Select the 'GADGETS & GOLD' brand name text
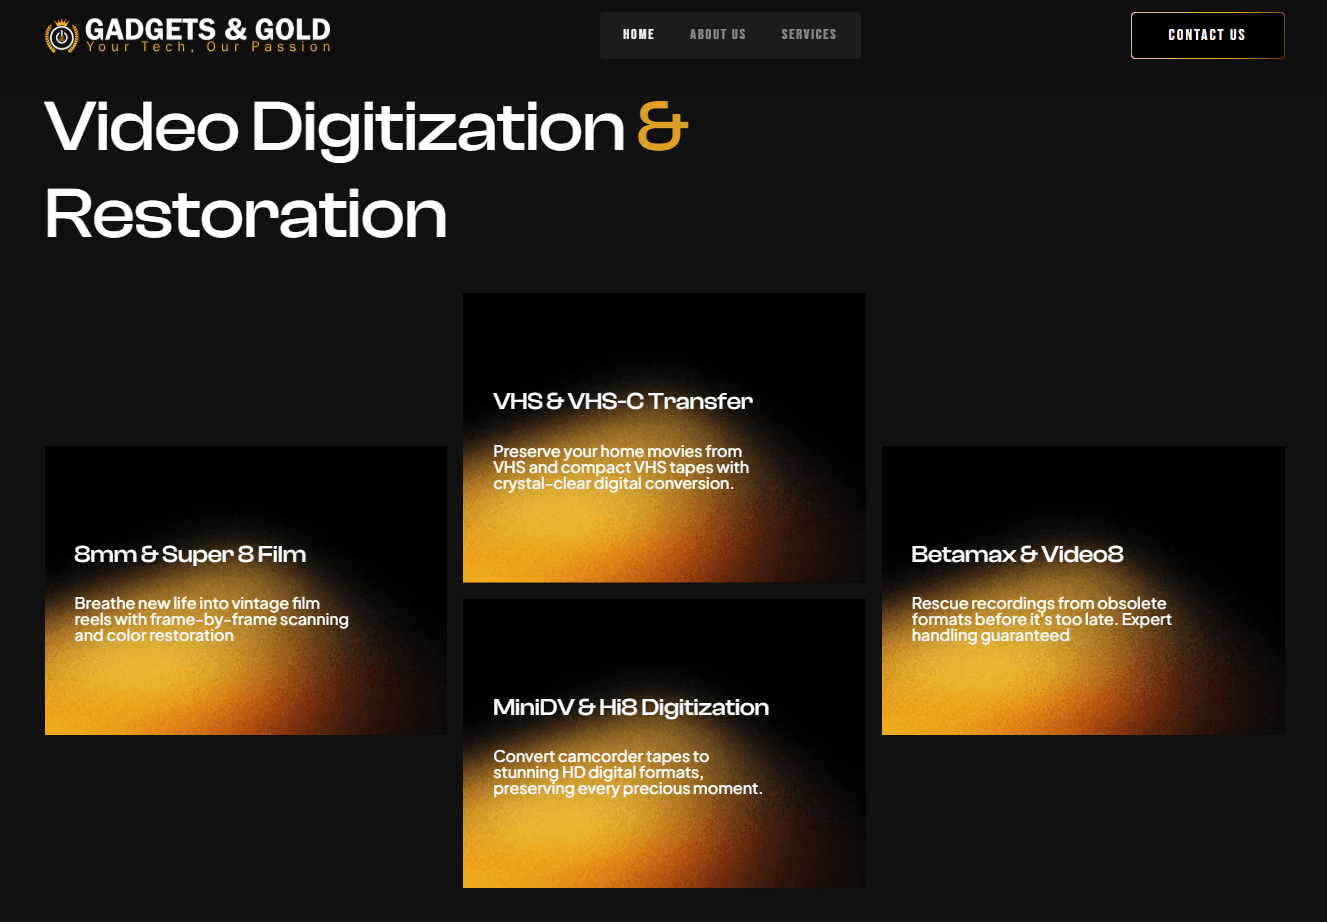Viewport: 1327px width, 922px height. (x=208, y=30)
